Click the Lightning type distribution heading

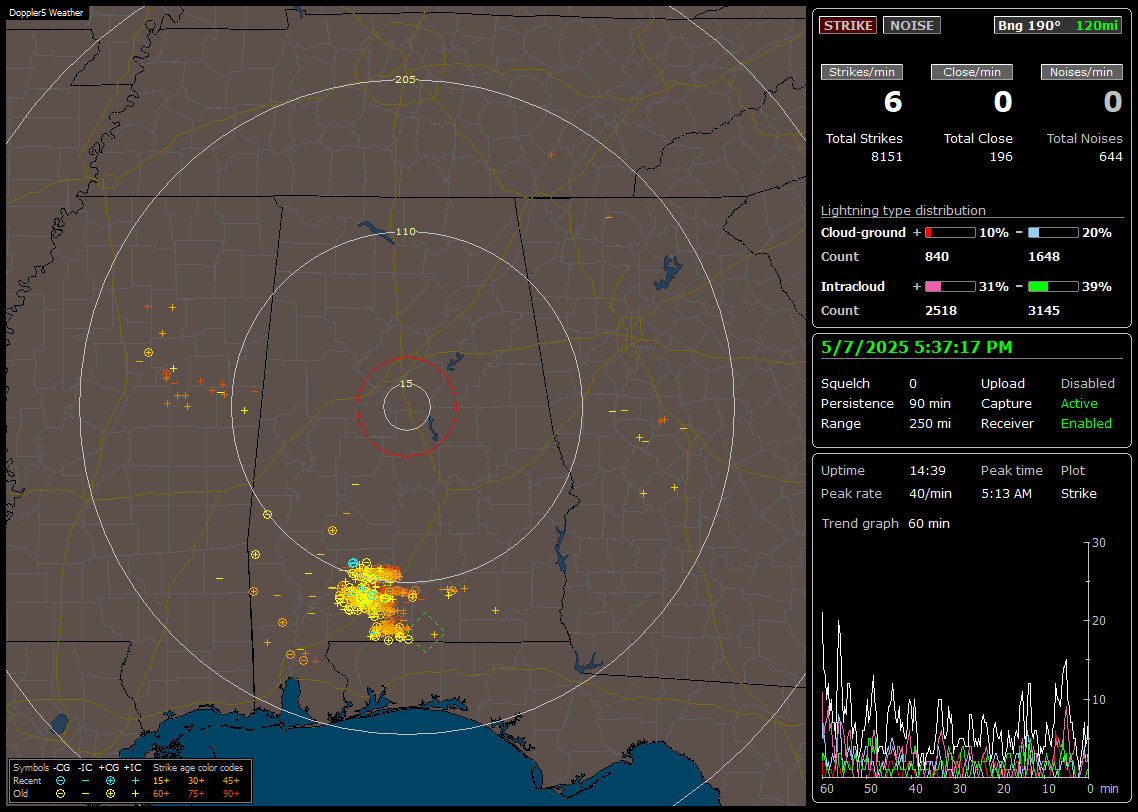(903, 210)
